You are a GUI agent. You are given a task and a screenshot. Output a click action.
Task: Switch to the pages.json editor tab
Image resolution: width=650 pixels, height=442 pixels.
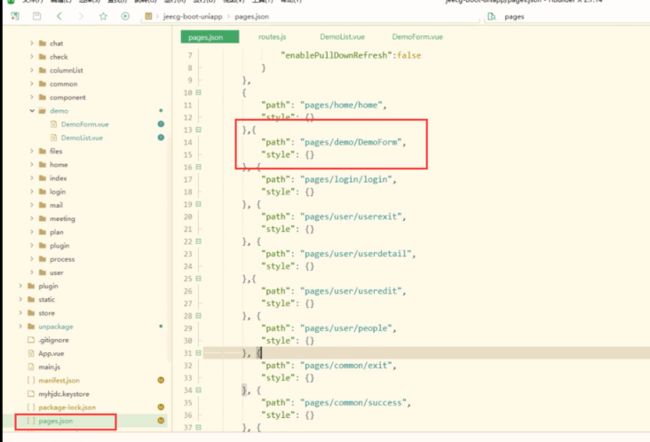tap(210, 37)
